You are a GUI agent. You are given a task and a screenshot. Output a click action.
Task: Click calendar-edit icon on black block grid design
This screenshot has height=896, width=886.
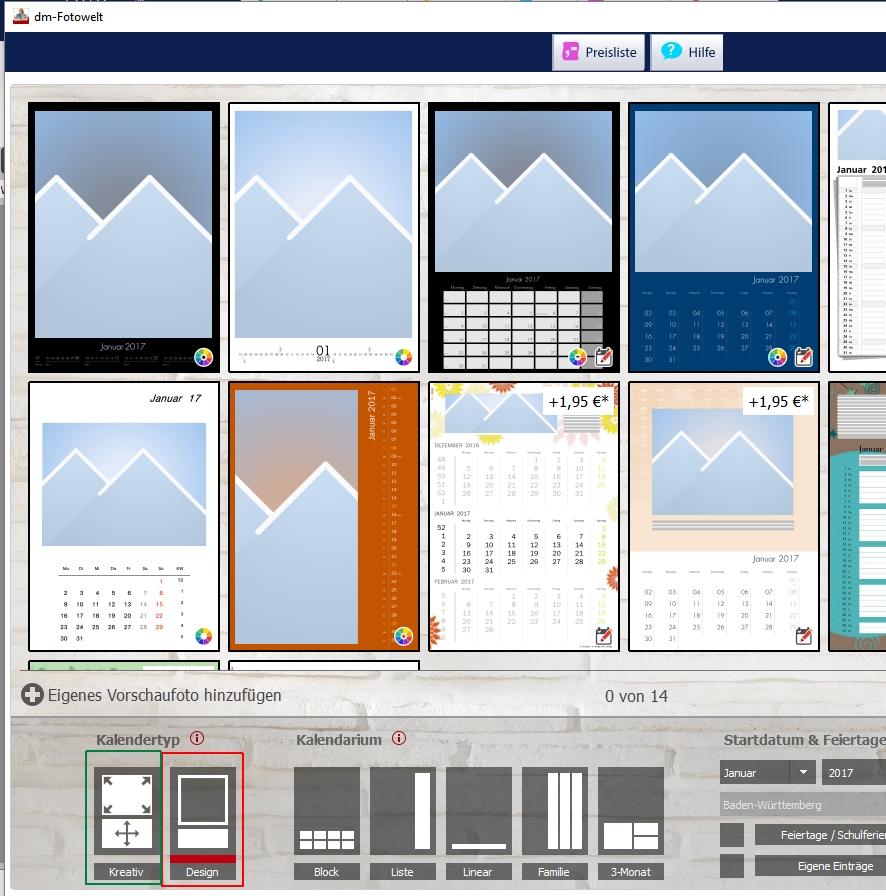point(604,357)
